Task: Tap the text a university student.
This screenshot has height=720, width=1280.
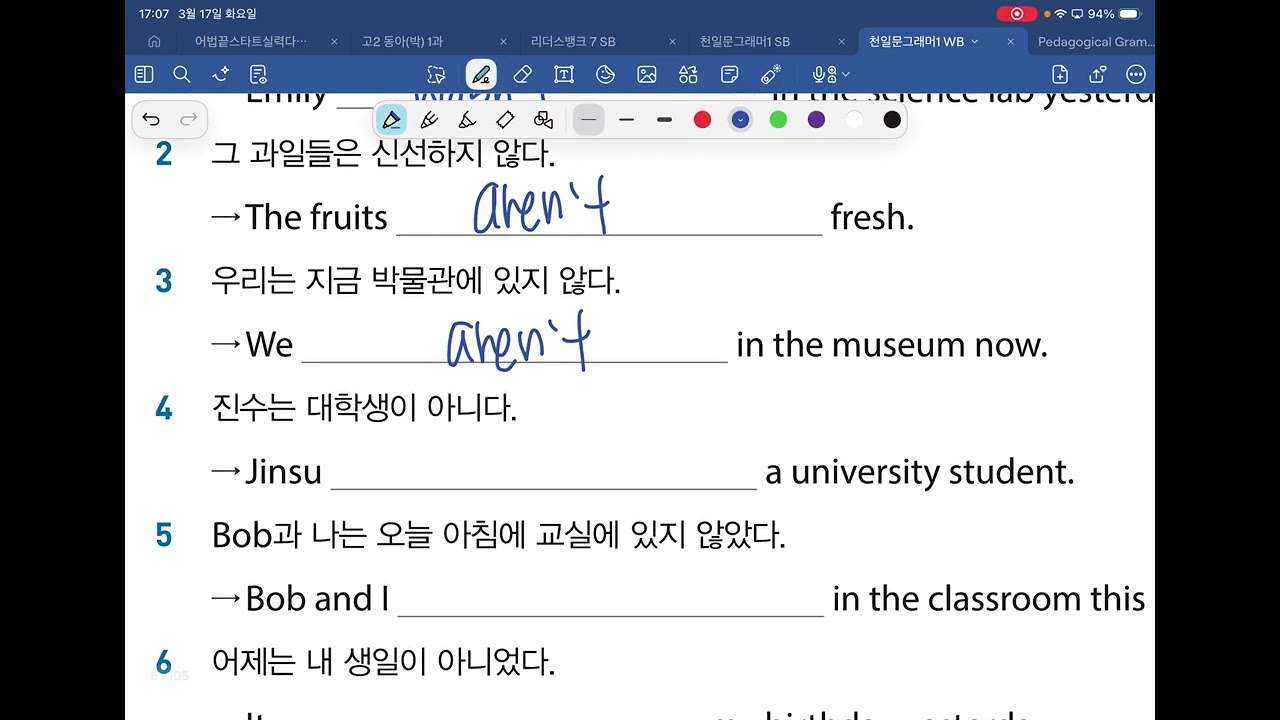Action: pyautogui.click(x=920, y=472)
